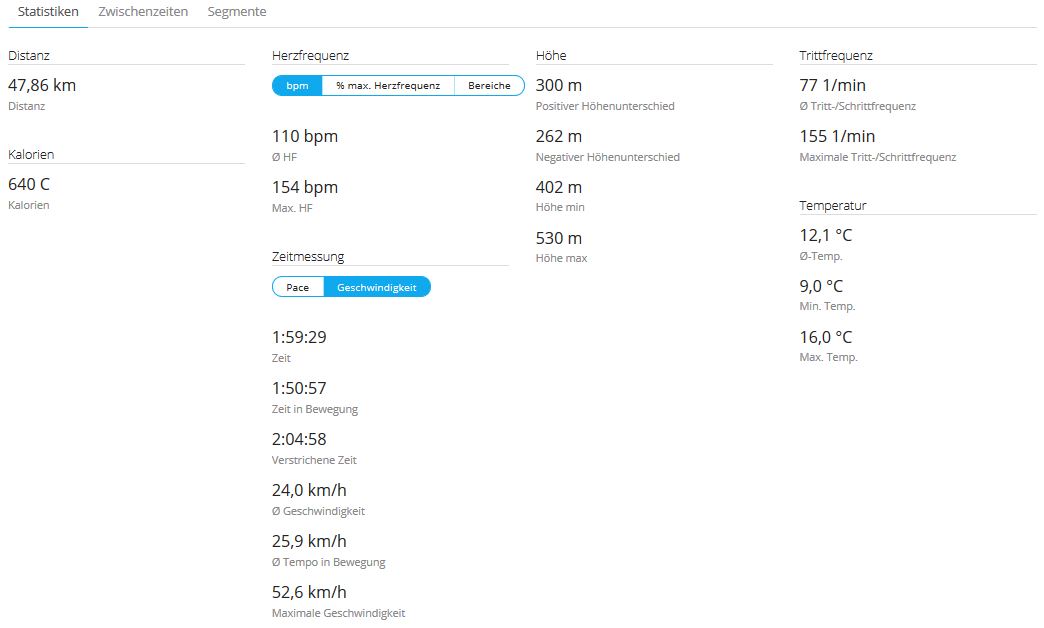Click the 47,86 km distance value
Viewport: 1044px width, 628px height.
(x=42, y=85)
